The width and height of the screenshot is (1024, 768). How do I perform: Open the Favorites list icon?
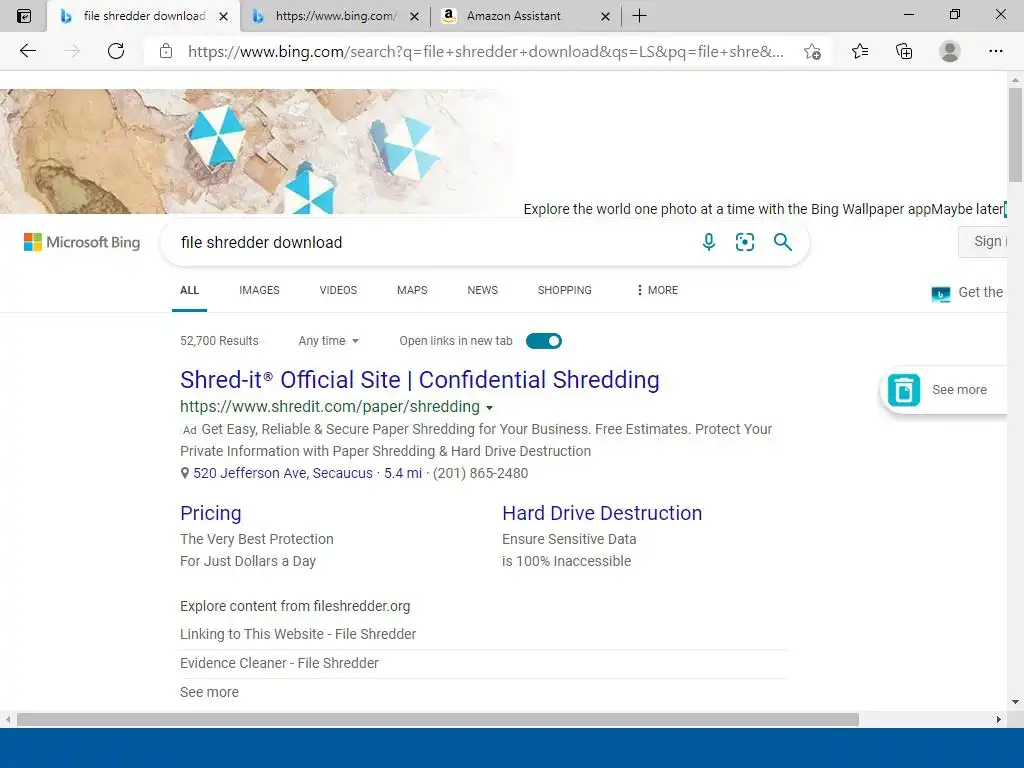click(x=860, y=51)
